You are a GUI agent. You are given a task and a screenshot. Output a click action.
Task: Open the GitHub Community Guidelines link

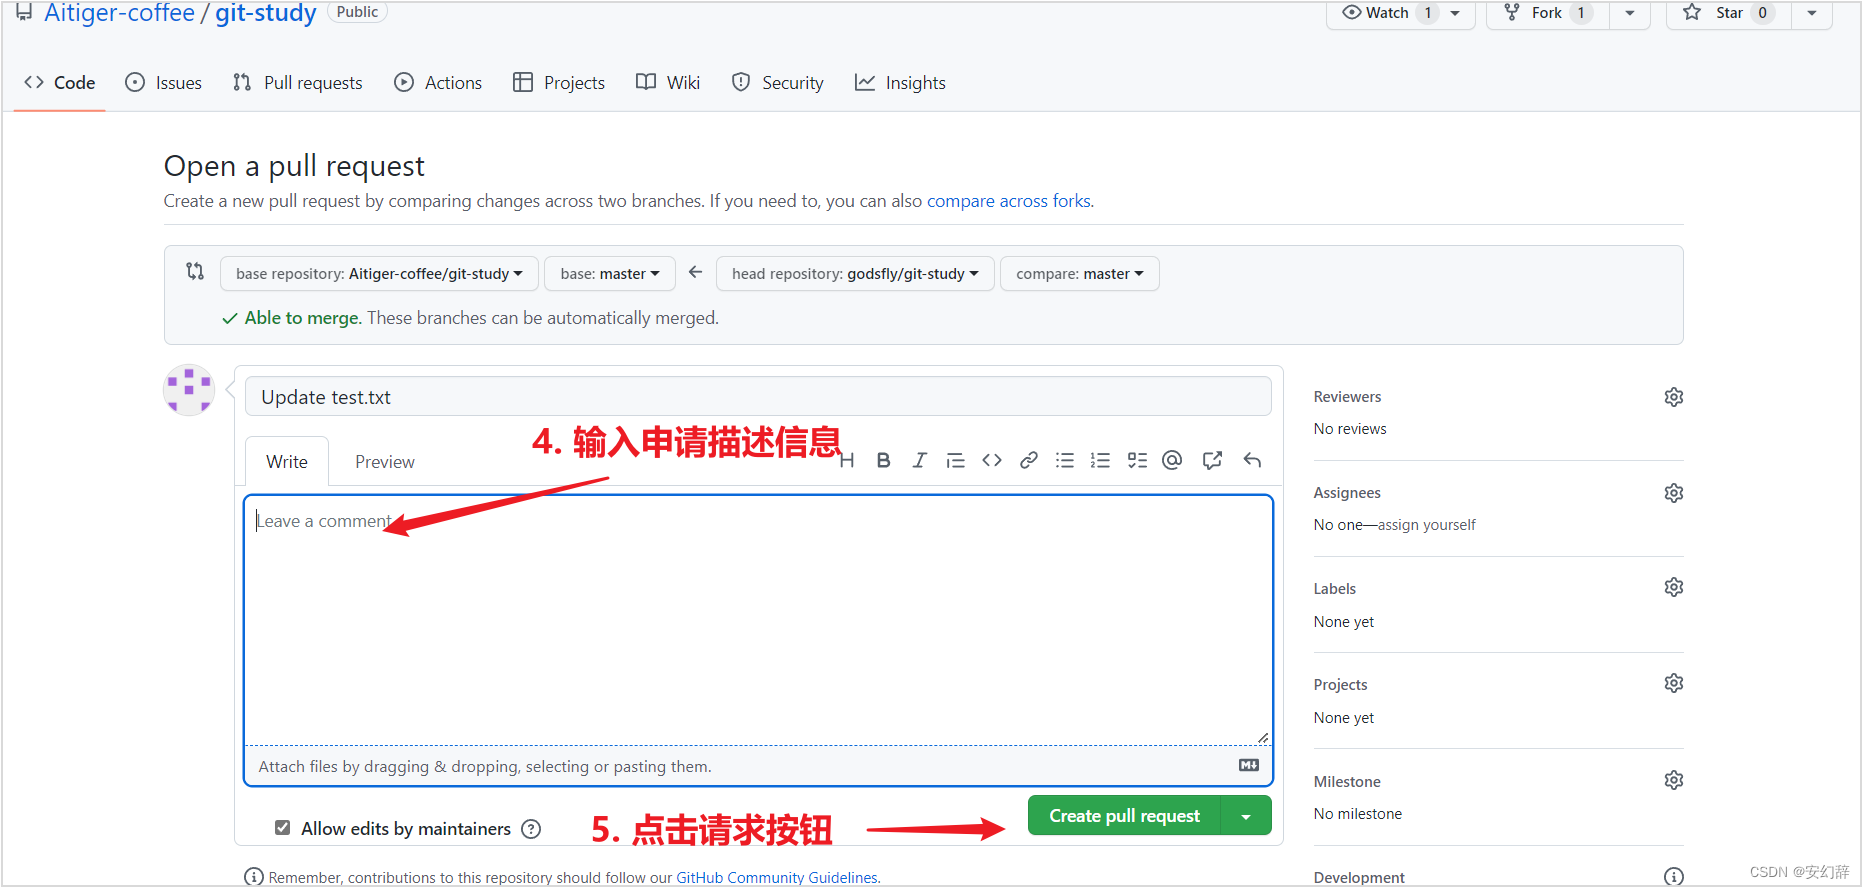[x=777, y=878]
